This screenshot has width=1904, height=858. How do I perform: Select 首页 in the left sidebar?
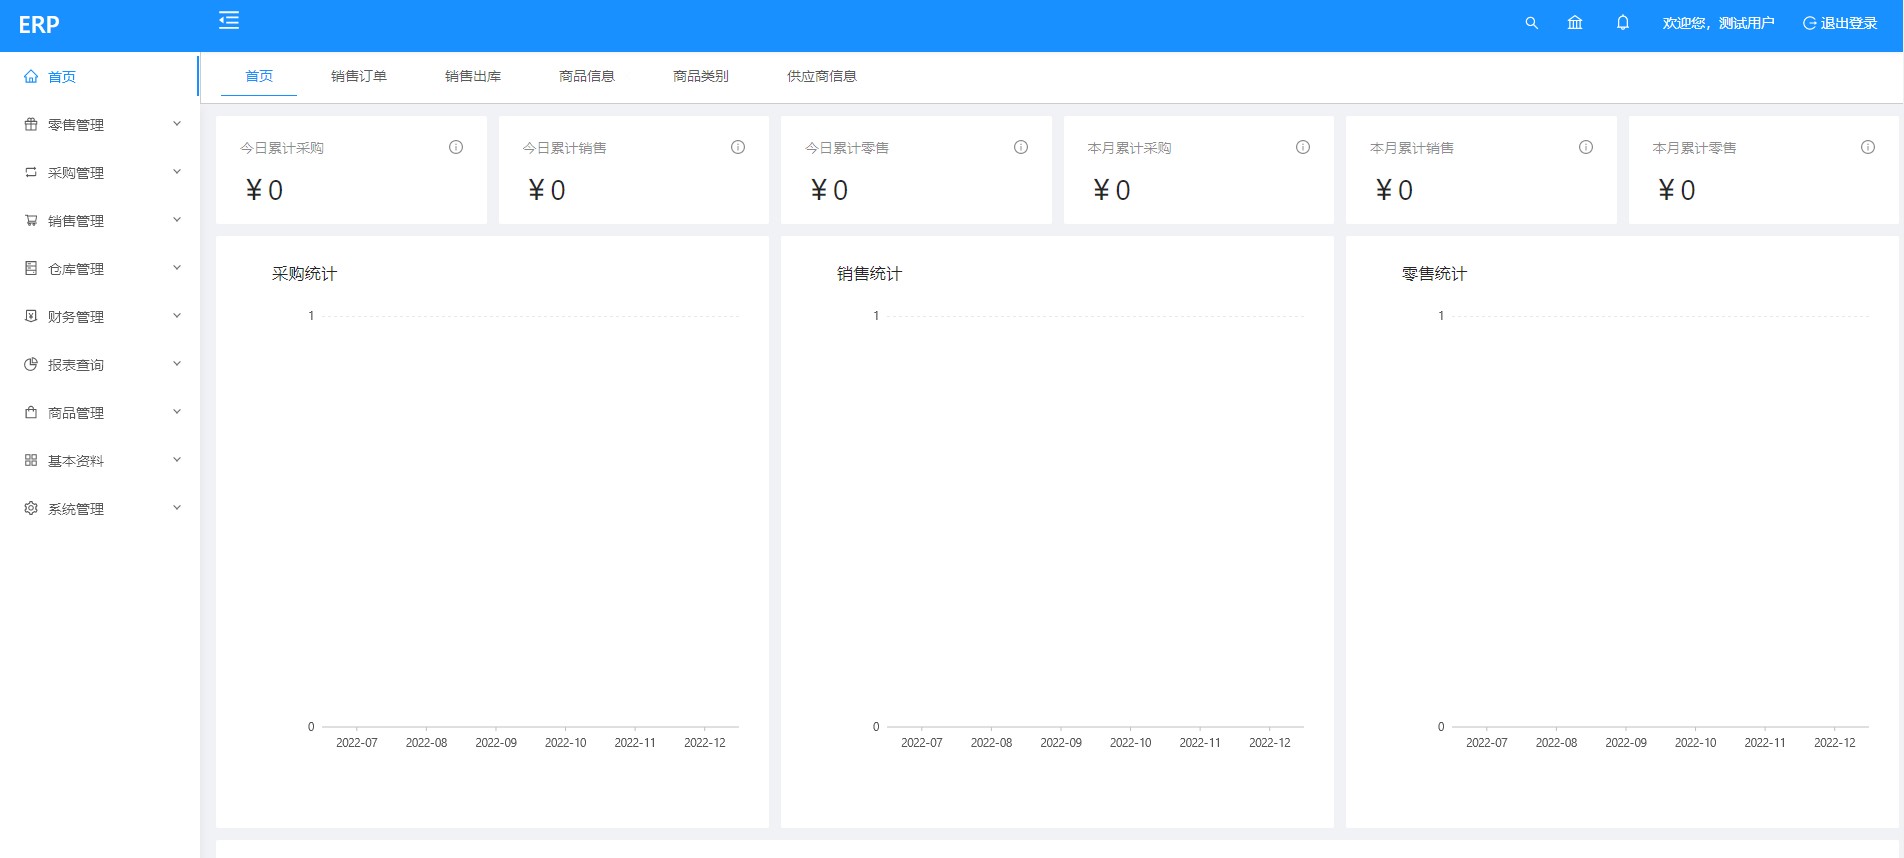[62, 77]
